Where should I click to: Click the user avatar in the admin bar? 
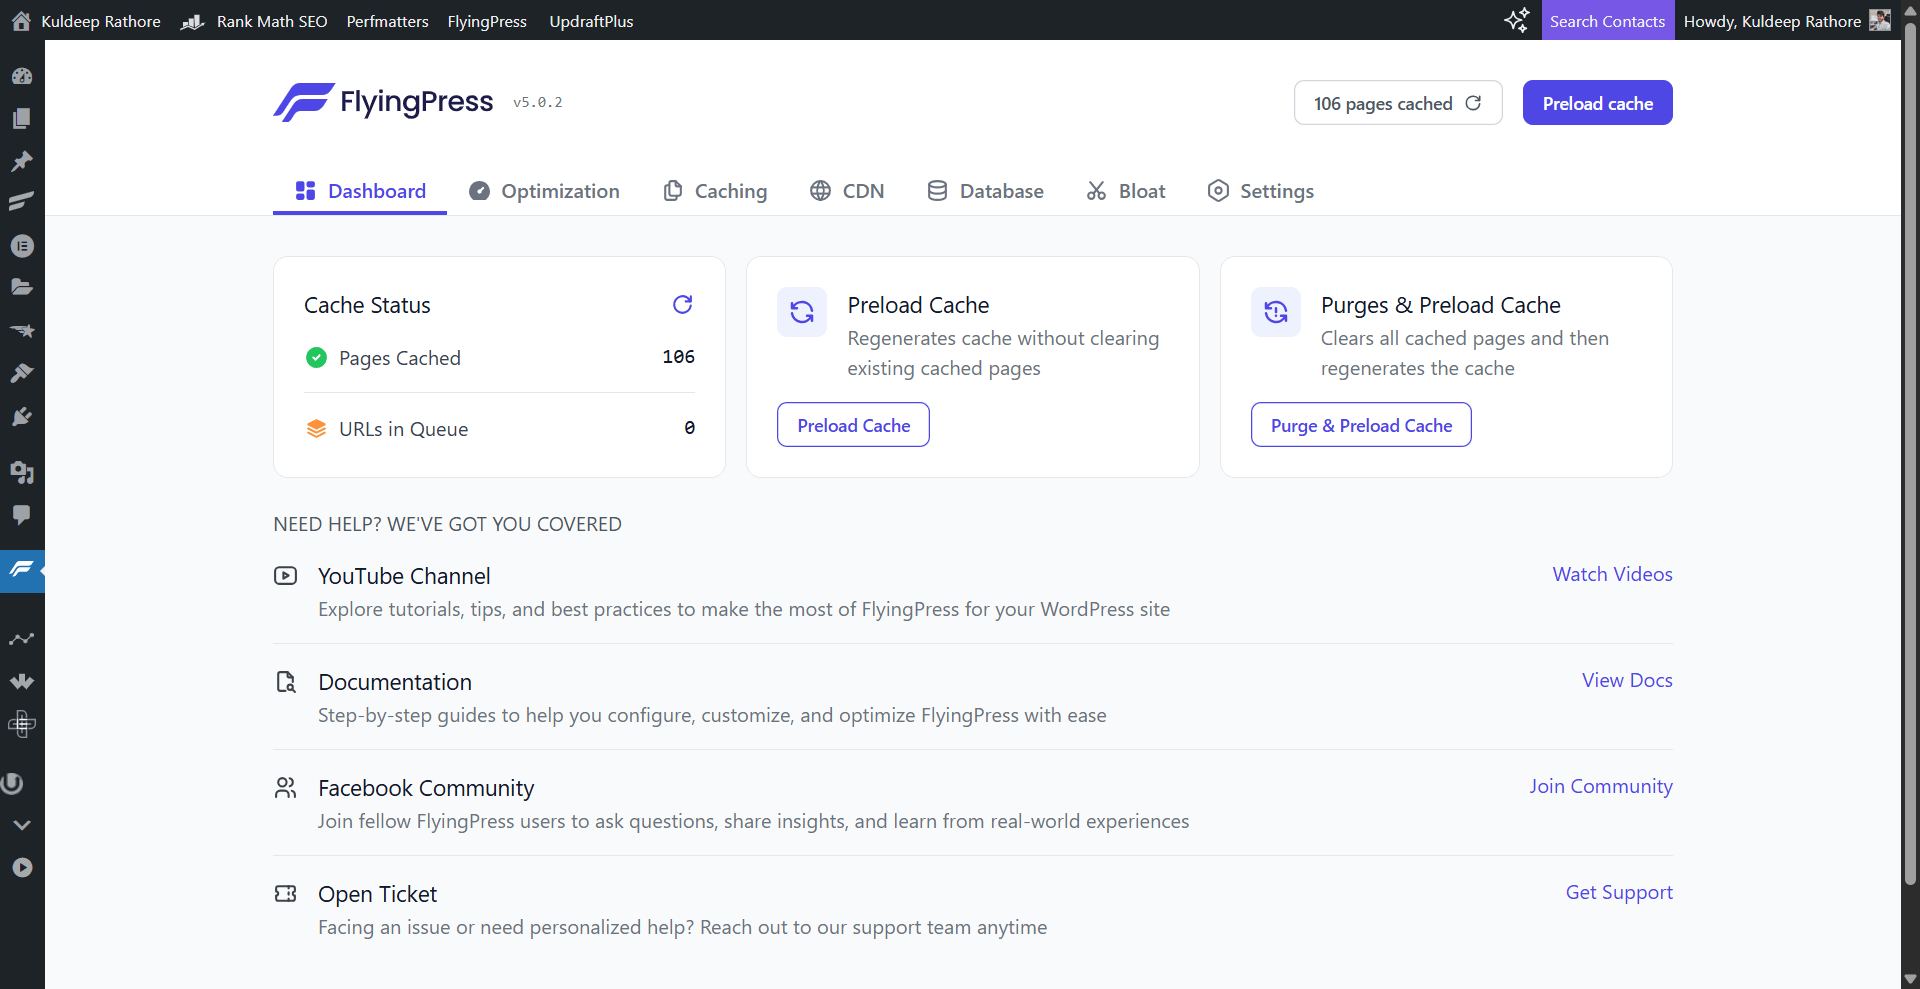click(1880, 20)
